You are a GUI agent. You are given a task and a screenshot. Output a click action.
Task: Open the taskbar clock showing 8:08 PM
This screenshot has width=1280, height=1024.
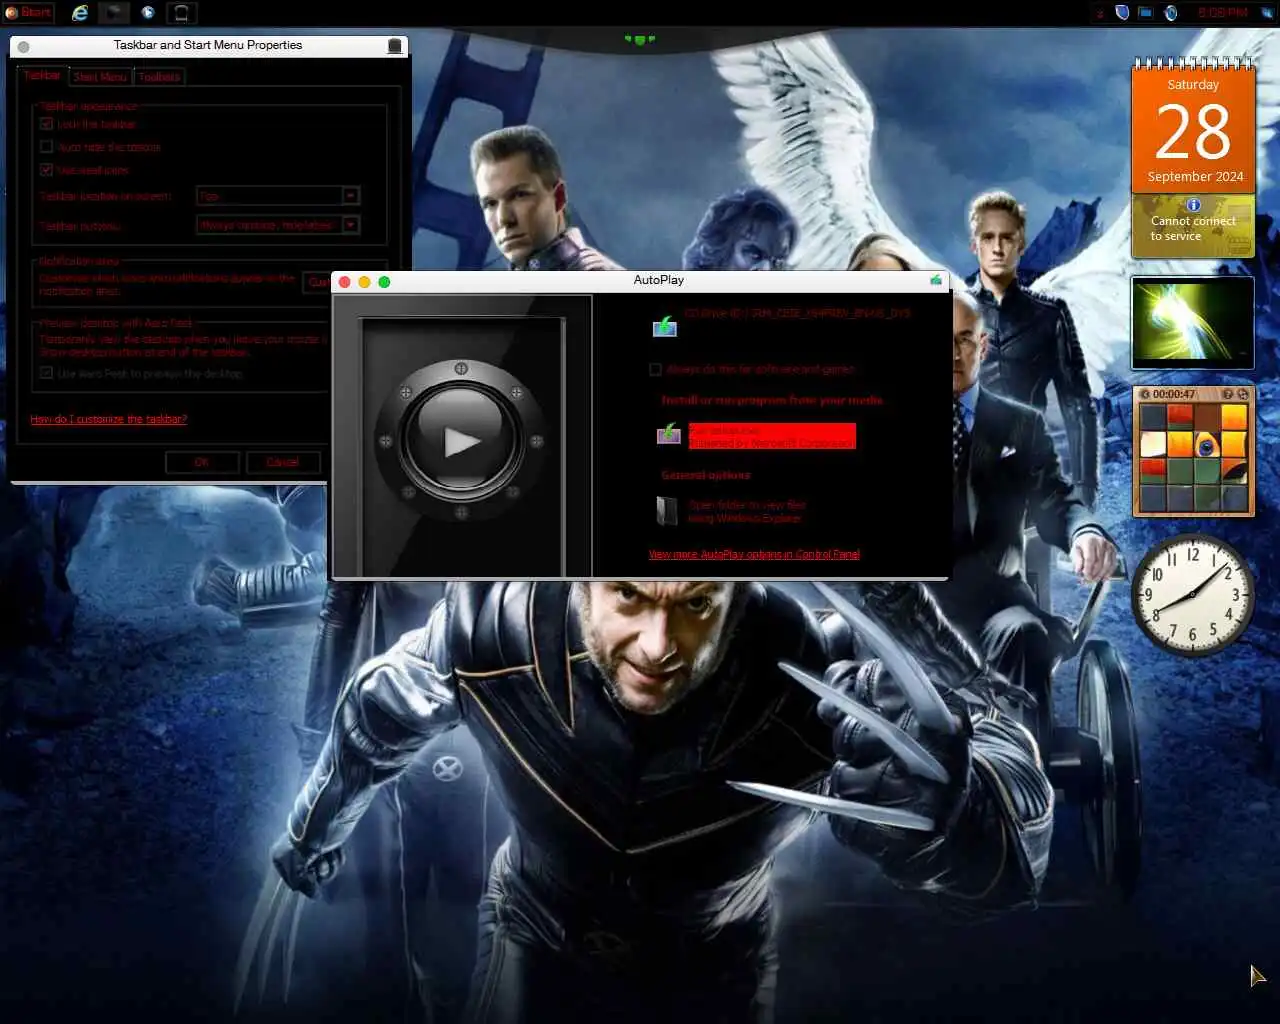click(x=1222, y=13)
